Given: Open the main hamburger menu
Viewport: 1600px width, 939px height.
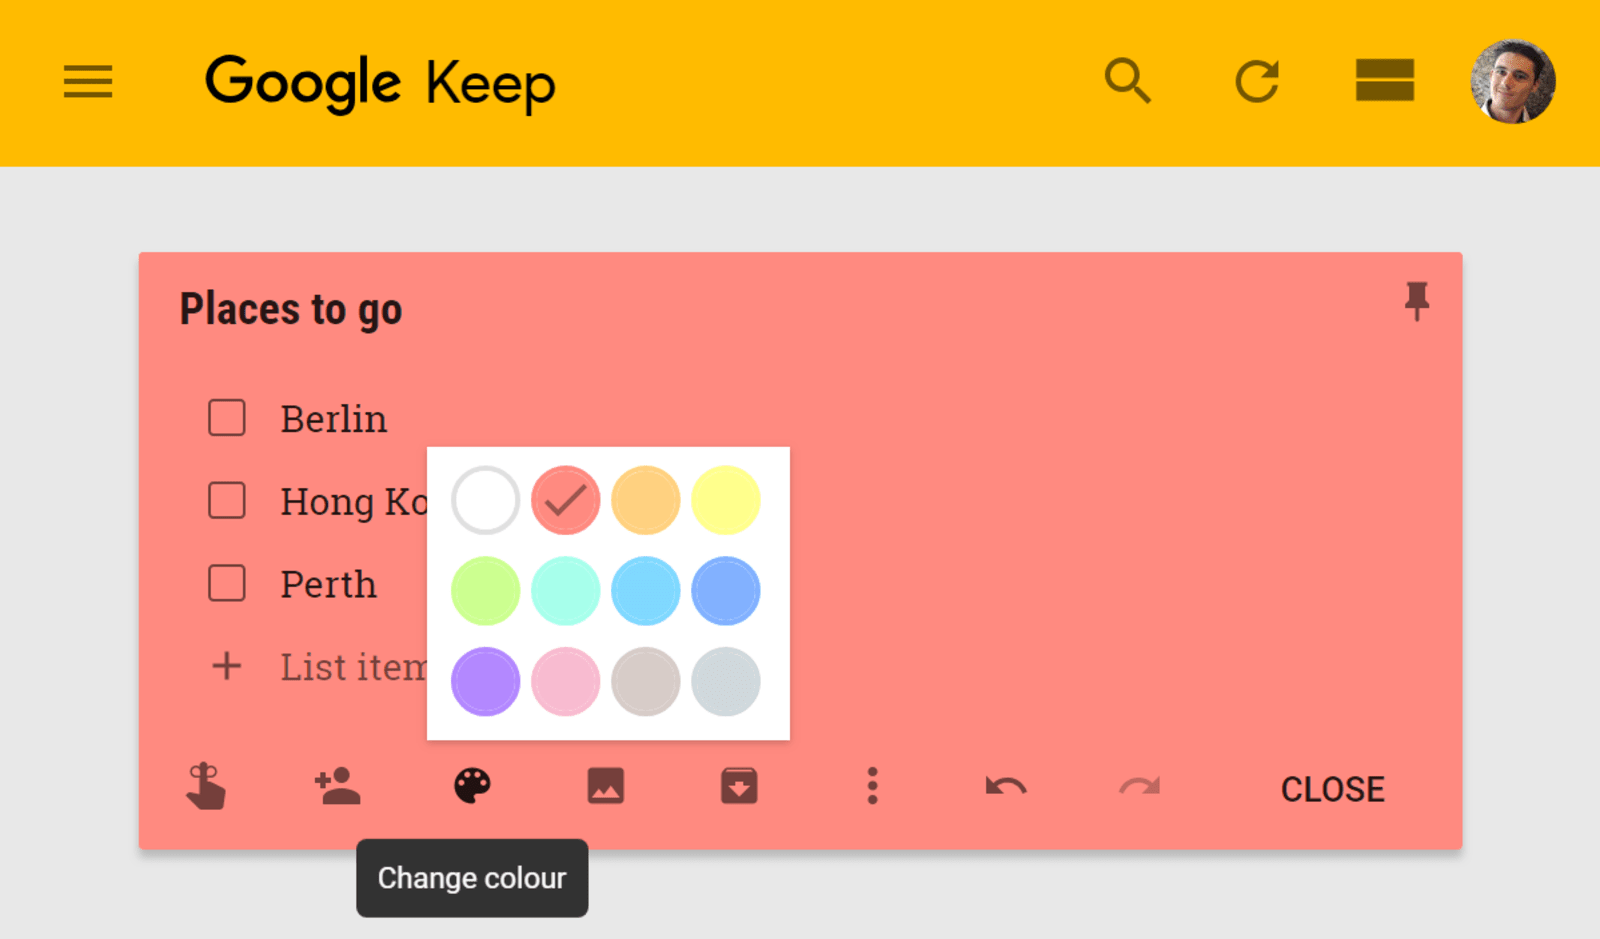Looking at the screenshot, I should point(88,82).
